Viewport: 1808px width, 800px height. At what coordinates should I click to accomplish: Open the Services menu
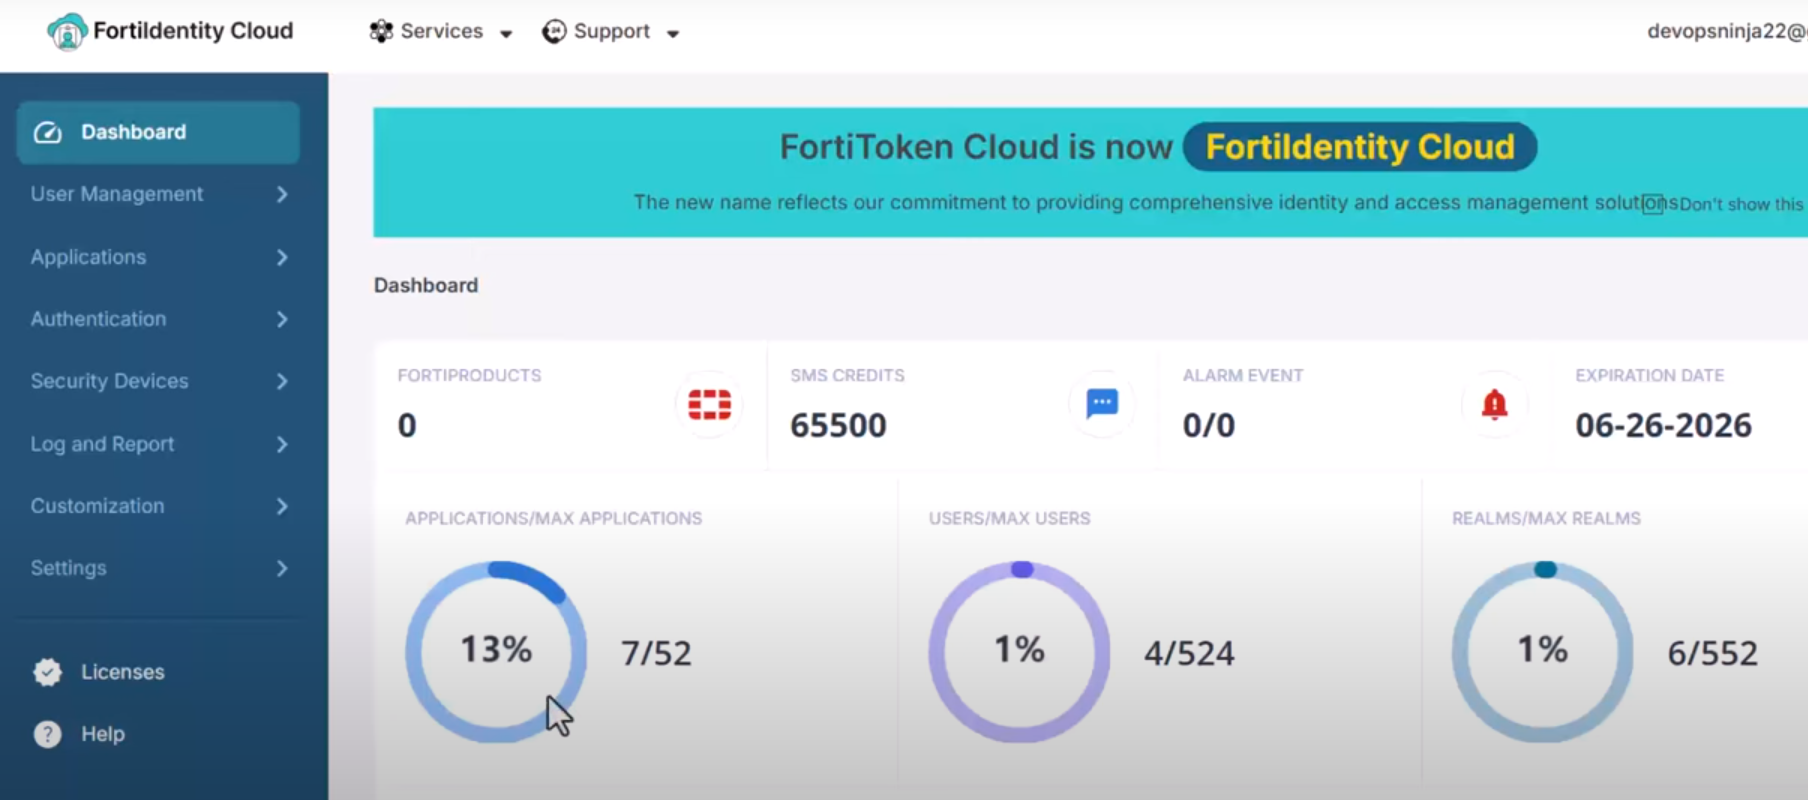[x=441, y=32]
